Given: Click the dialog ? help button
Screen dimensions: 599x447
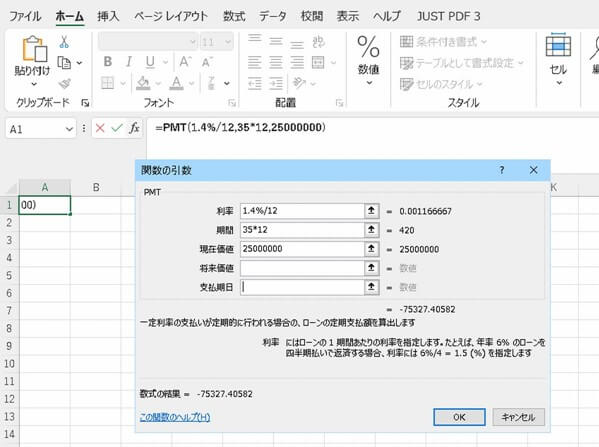Looking at the screenshot, I should click(x=502, y=170).
